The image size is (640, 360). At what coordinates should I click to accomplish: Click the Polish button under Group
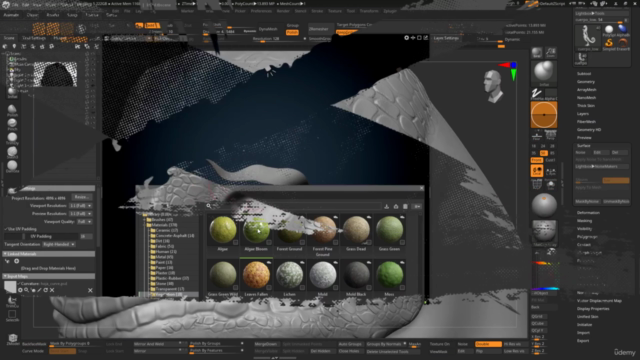292,32
